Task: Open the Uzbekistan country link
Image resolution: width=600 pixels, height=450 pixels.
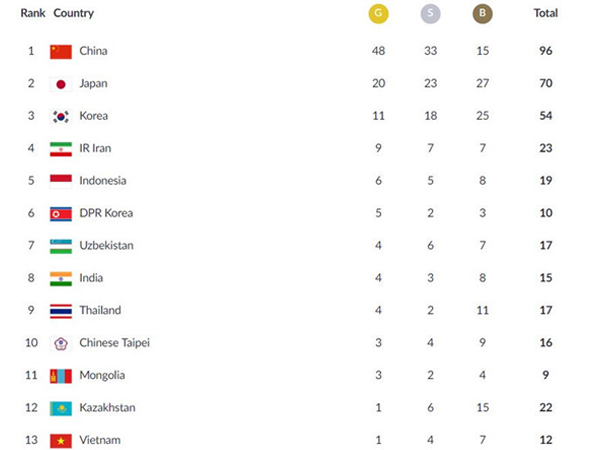Action: click(106, 245)
